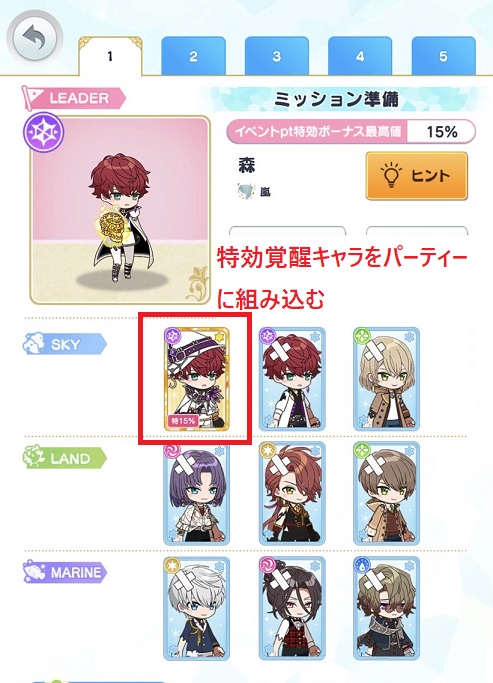Viewport: 493px width, 683px height.
Task: Open party tab 4
Action: coord(360,57)
